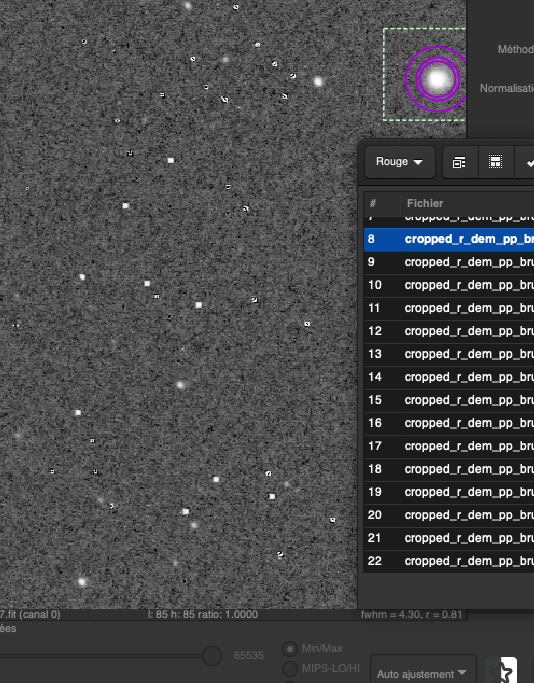Click the 65535 slider value
Image resolution: width=534 pixels, height=683 pixels.
coord(249,656)
